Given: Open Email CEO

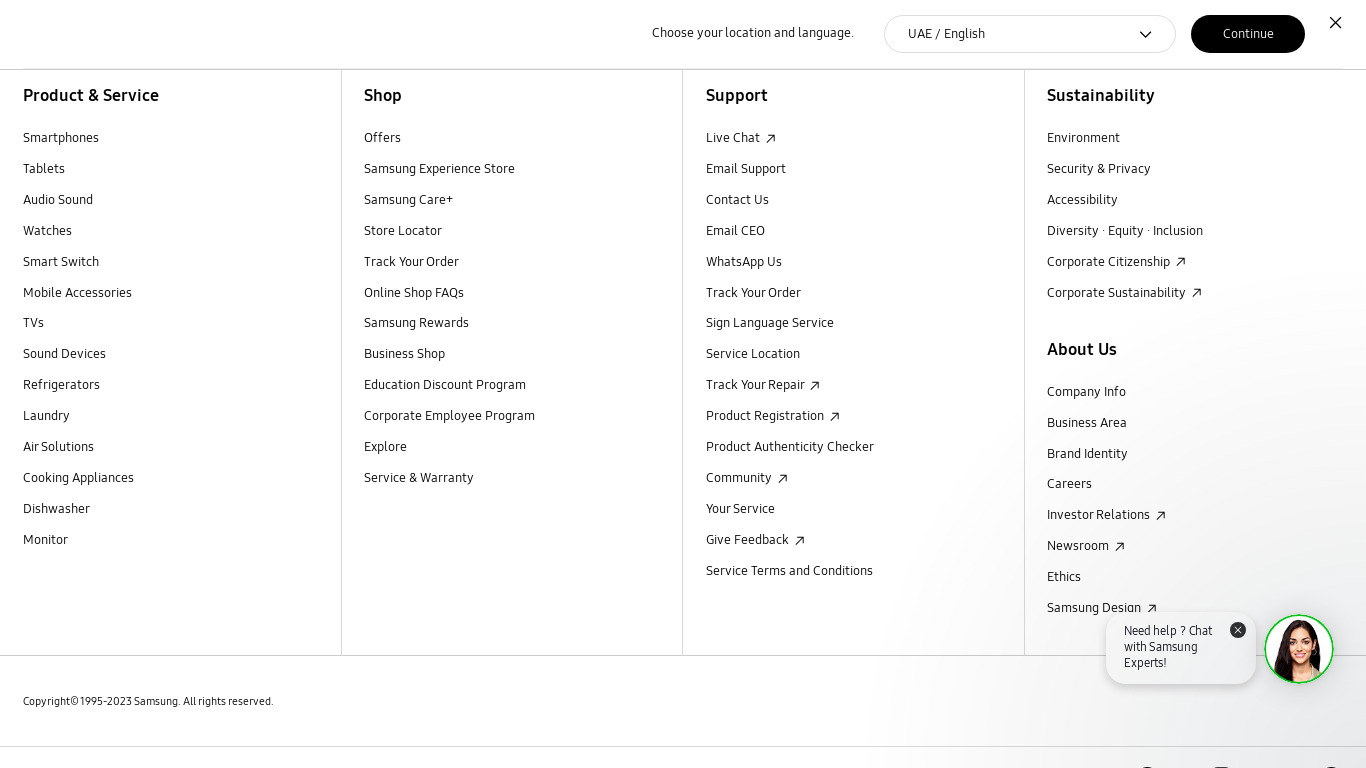Looking at the screenshot, I should tap(735, 231).
